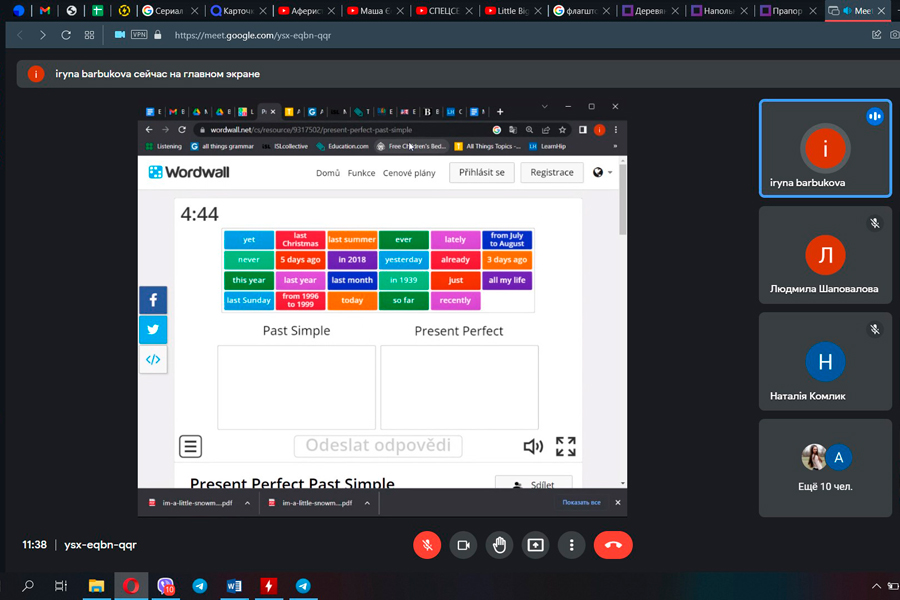Open new tab in shared Chrome window
Viewport: 900px width, 600px height.
coord(500,112)
